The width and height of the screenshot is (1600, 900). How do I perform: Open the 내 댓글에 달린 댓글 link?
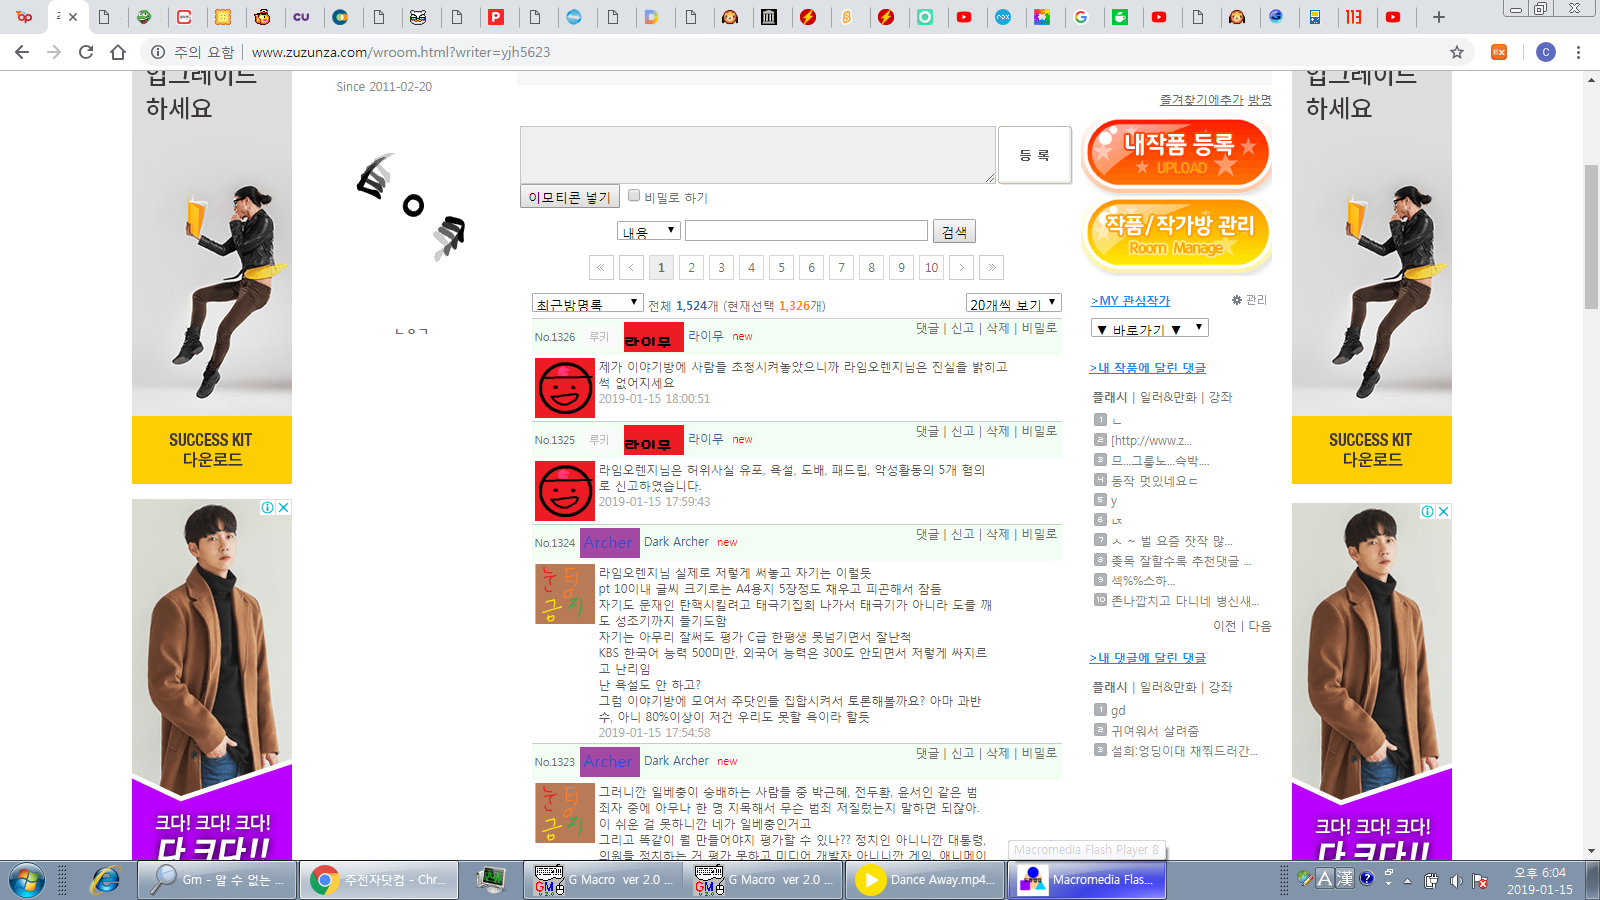[1148, 658]
